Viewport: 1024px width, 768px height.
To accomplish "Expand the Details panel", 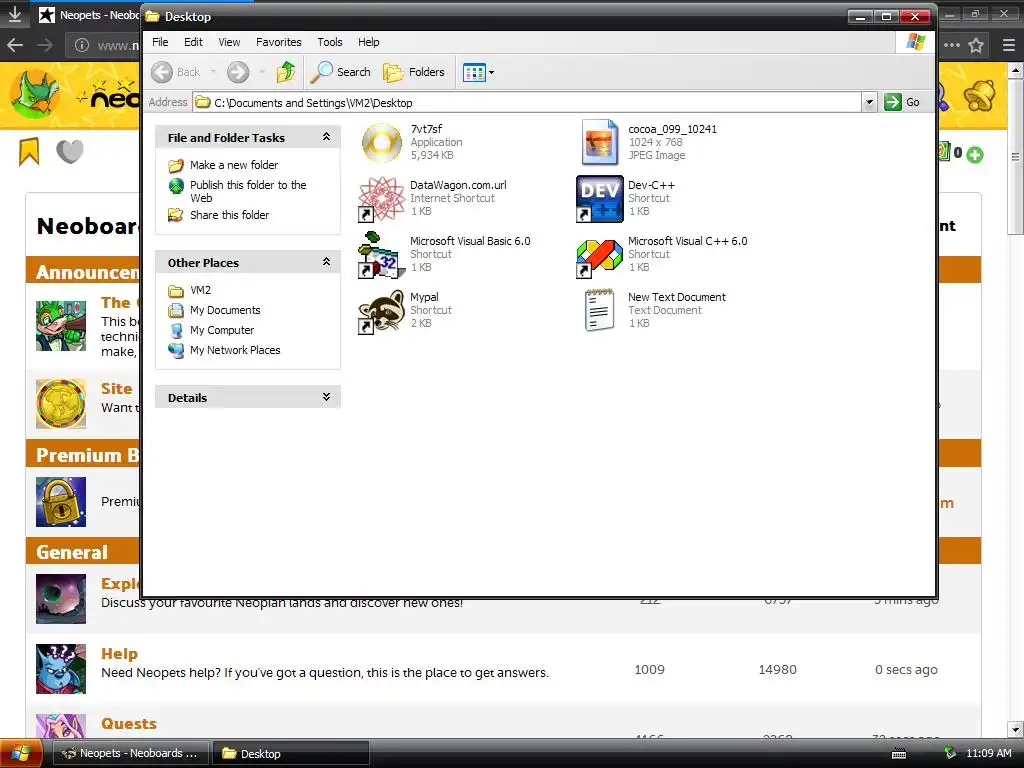I will [326, 397].
